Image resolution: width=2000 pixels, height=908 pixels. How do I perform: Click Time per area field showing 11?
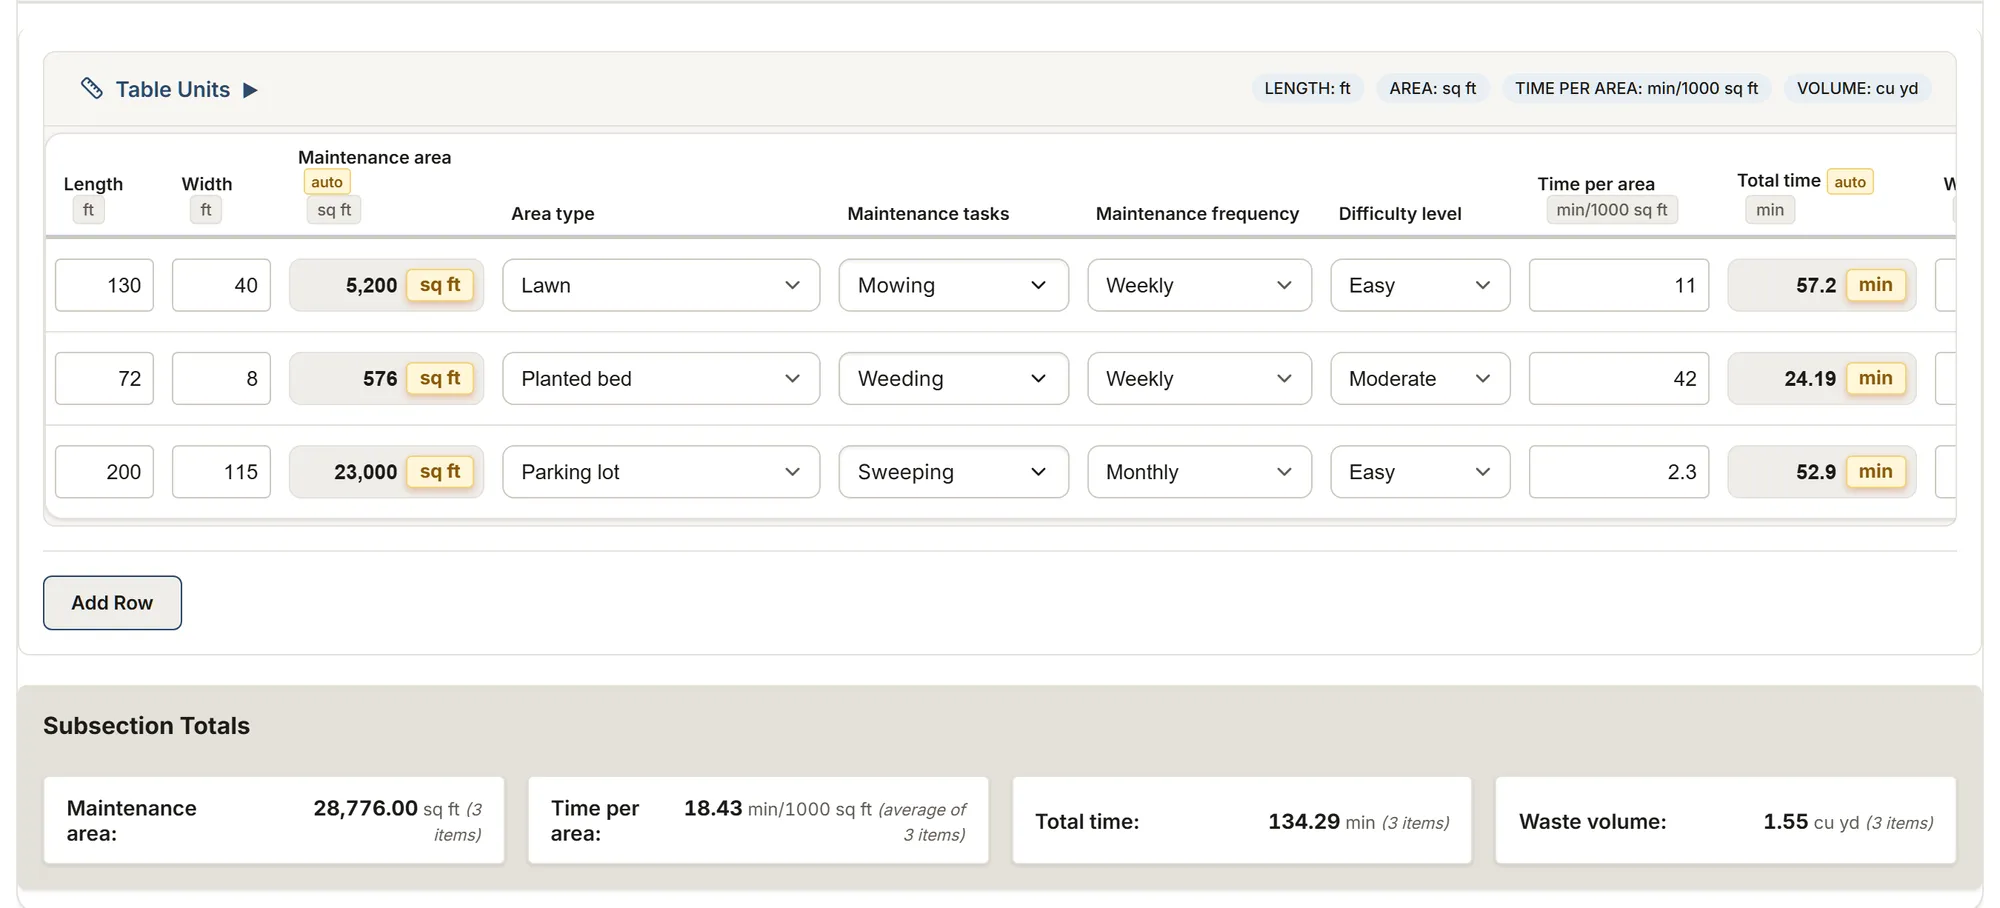[x=1619, y=285]
